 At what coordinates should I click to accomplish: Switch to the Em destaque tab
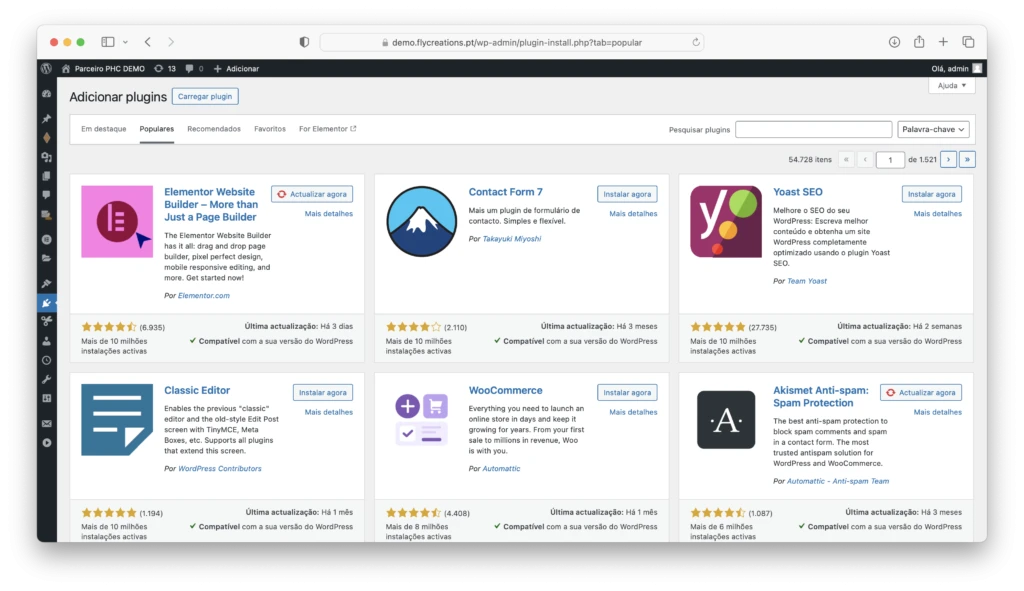pyautogui.click(x=104, y=129)
